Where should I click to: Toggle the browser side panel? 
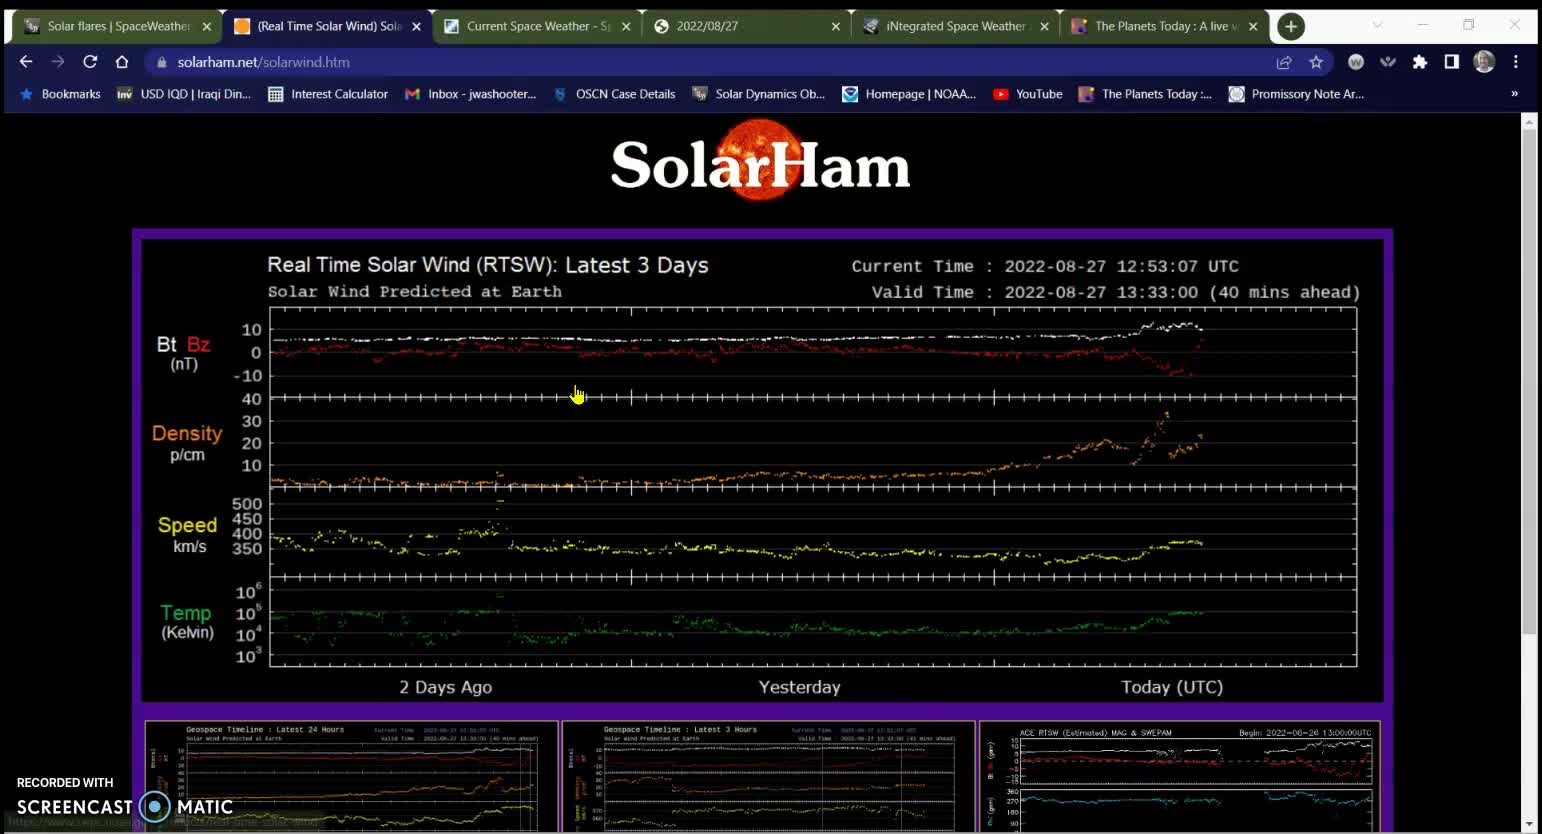coord(1452,62)
